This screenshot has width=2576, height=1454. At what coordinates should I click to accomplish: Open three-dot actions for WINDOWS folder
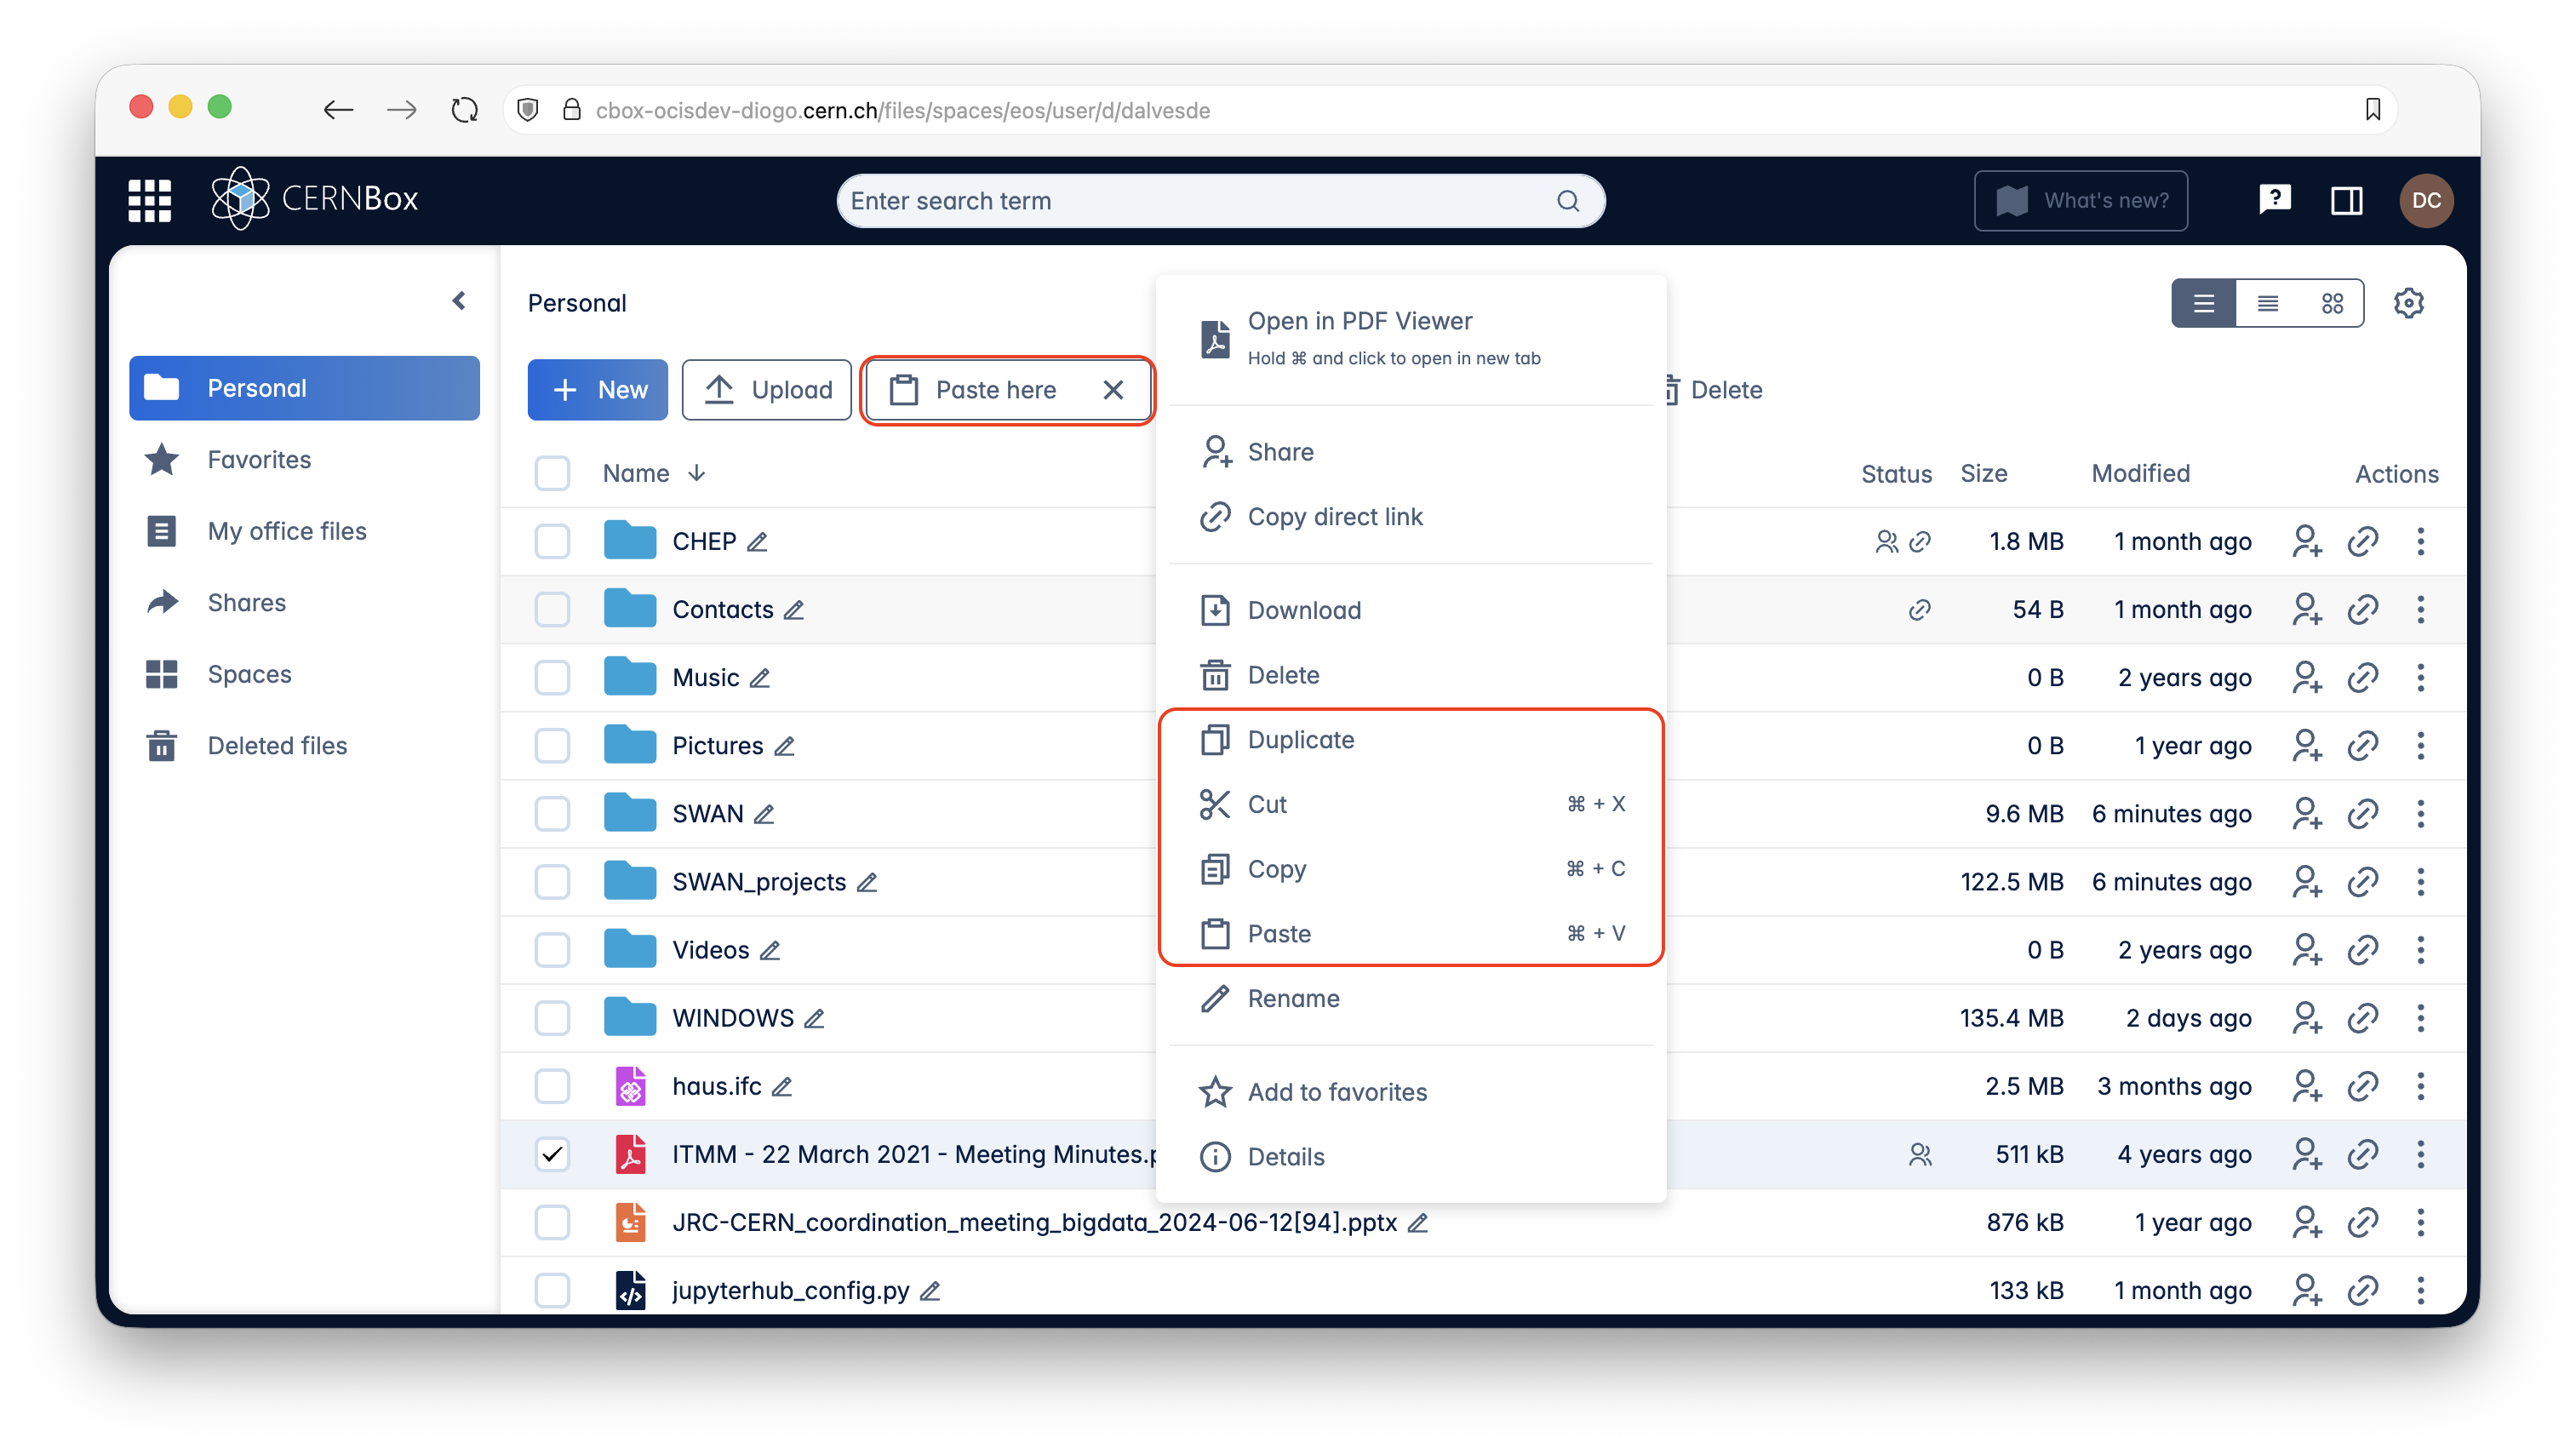click(x=2420, y=1018)
